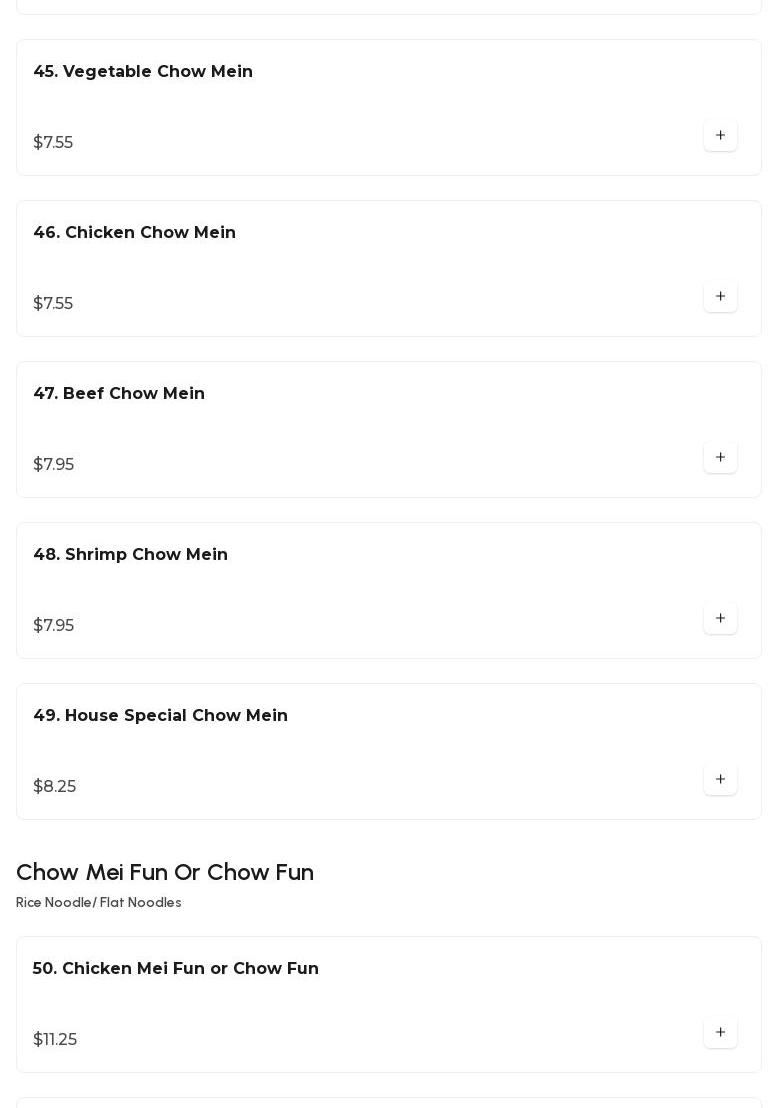Click the $7.55 price of Chicken Chow Mein

click(x=53, y=304)
